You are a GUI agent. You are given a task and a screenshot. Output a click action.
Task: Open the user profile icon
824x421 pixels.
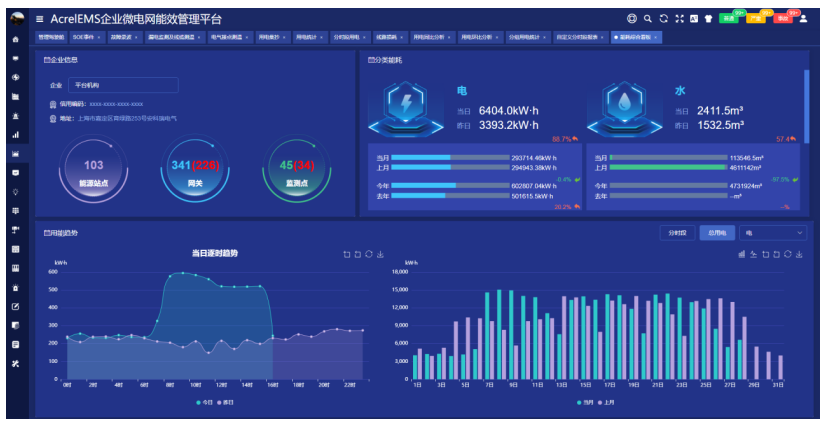pos(803,19)
